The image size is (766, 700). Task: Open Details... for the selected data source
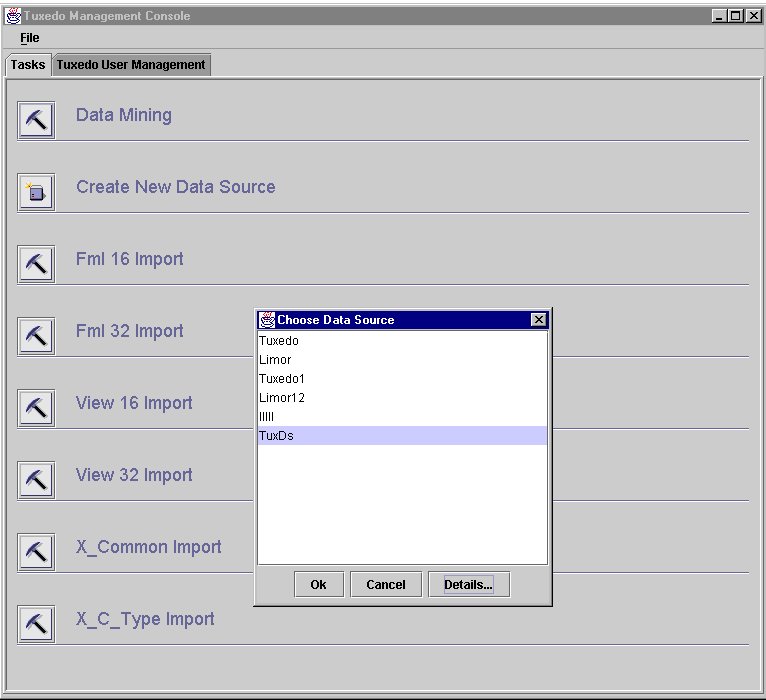pyautogui.click(x=468, y=584)
